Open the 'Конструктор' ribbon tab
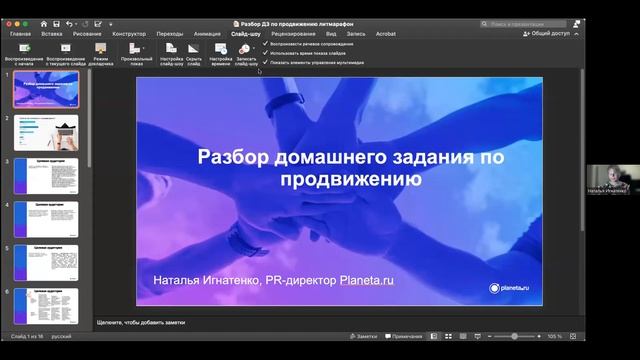Screen dimensions: 640x360 (x=129, y=34)
